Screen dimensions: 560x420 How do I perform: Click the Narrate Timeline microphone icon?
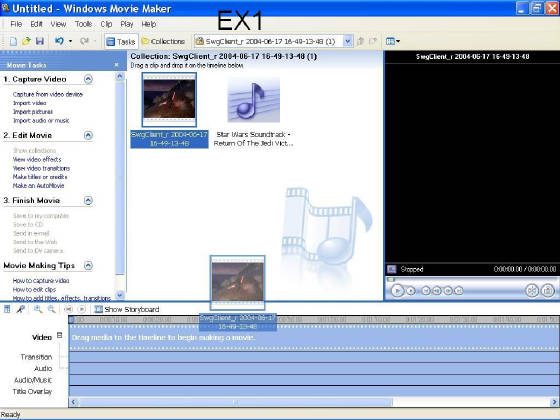21,309
